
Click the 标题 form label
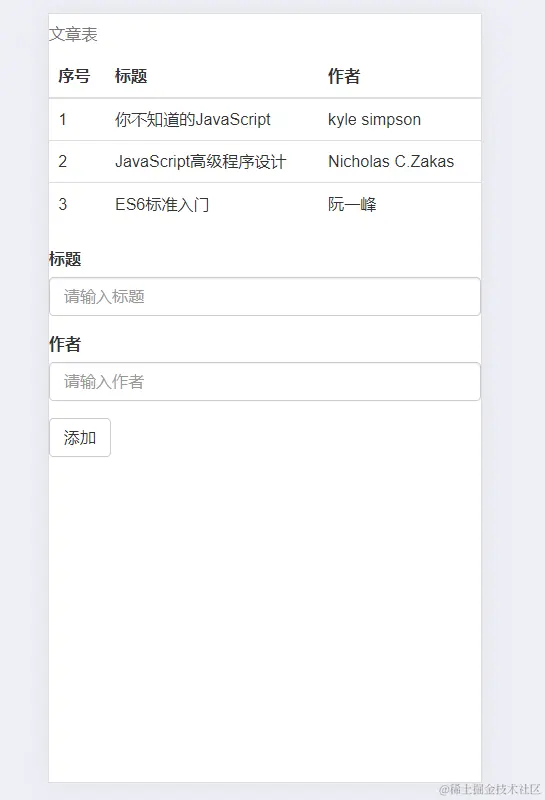coord(65,259)
